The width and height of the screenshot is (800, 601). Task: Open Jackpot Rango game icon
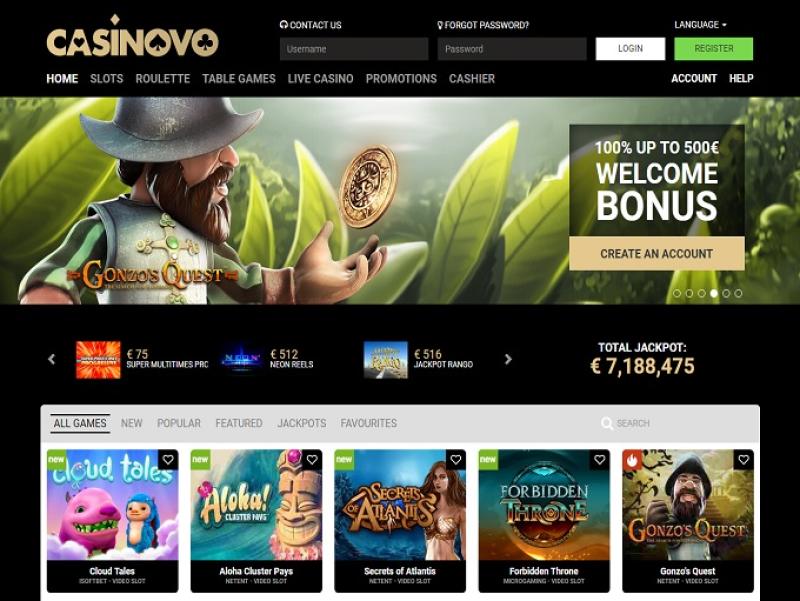tap(386, 360)
